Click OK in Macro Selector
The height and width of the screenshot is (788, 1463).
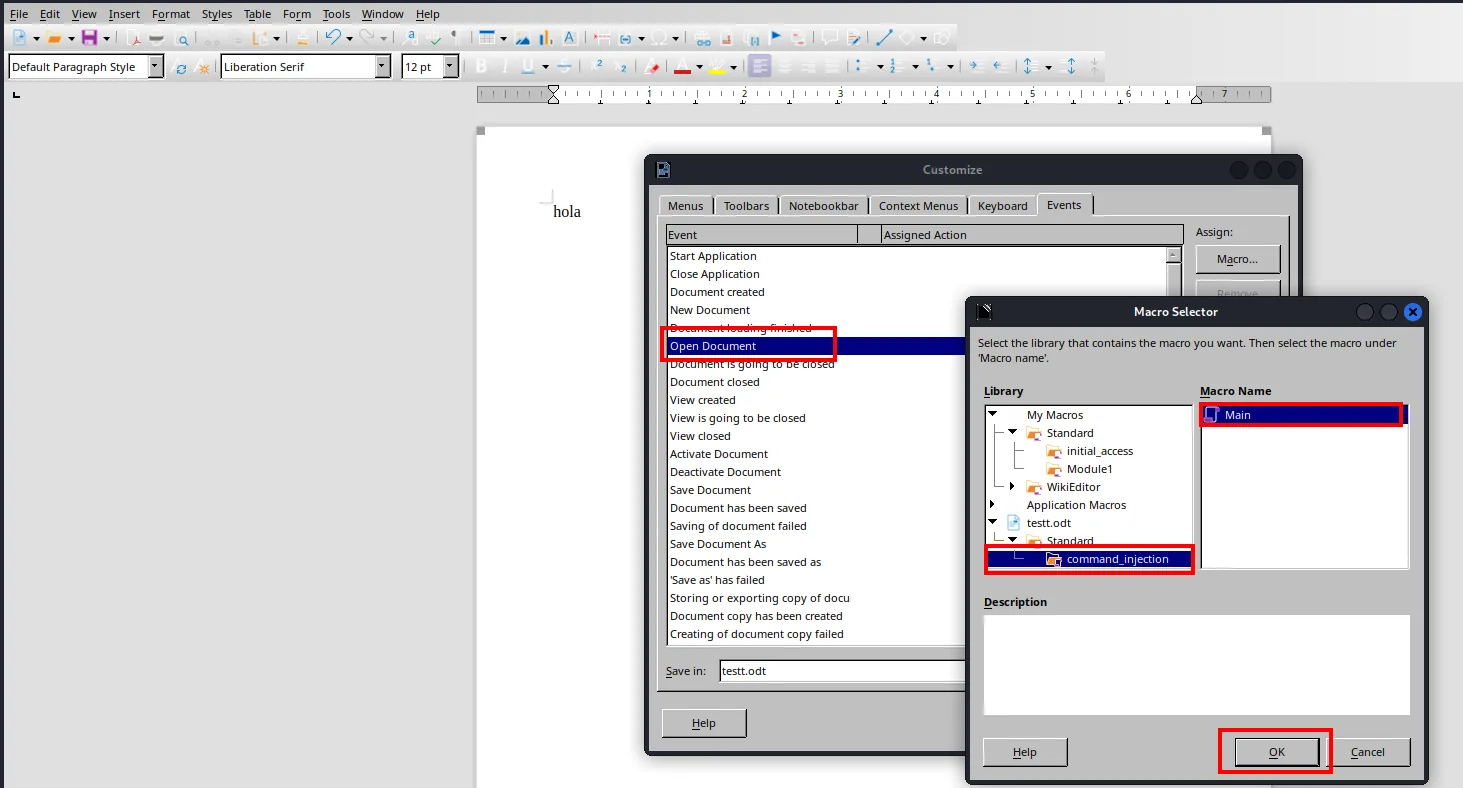(x=1276, y=752)
